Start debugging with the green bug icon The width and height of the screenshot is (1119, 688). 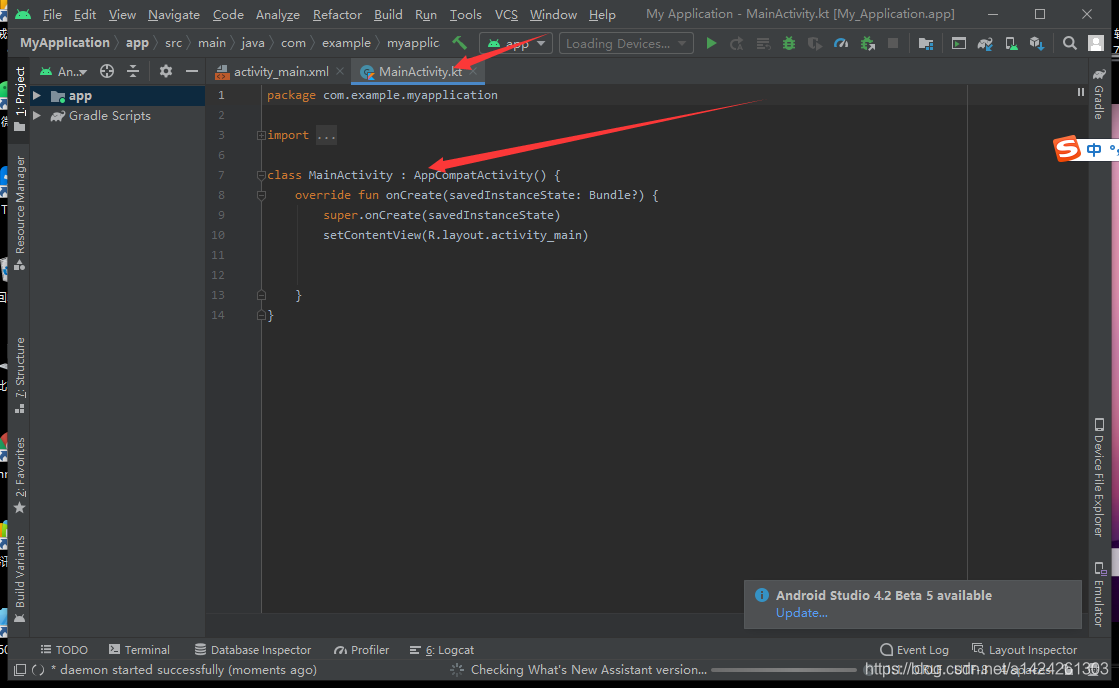[x=789, y=44]
